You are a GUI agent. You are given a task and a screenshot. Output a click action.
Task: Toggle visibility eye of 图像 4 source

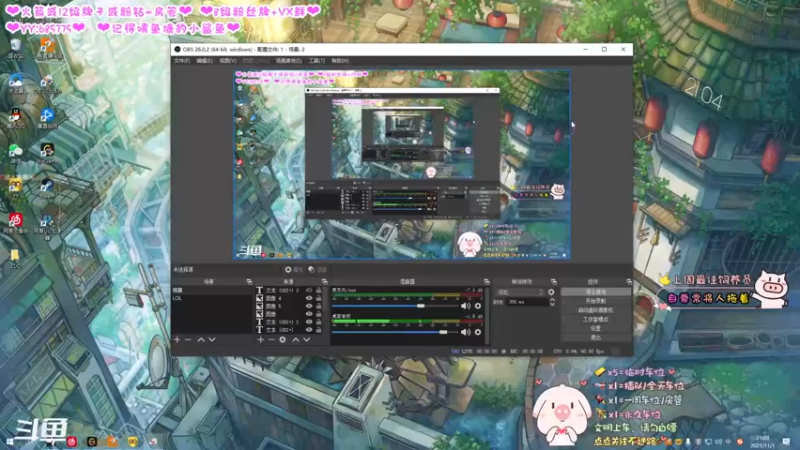click(x=309, y=298)
